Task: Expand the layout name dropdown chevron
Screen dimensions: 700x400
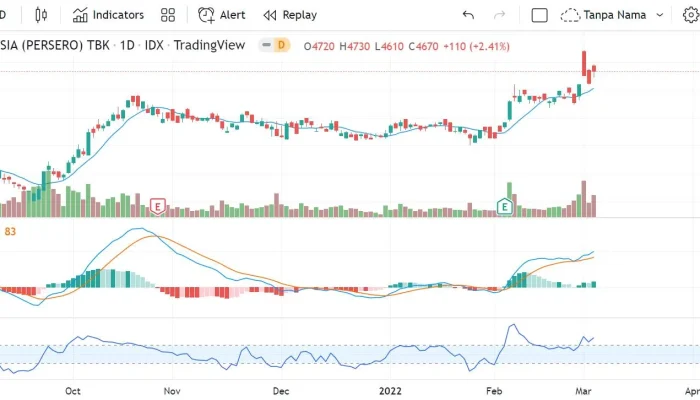Action: (660, 15)
